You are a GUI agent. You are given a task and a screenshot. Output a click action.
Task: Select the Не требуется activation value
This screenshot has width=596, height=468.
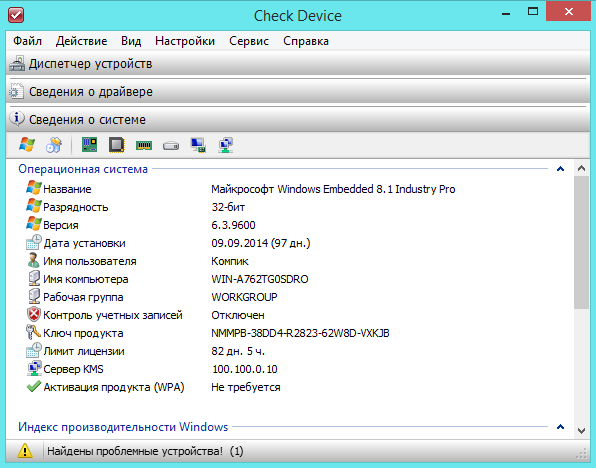tap(246, 387)
